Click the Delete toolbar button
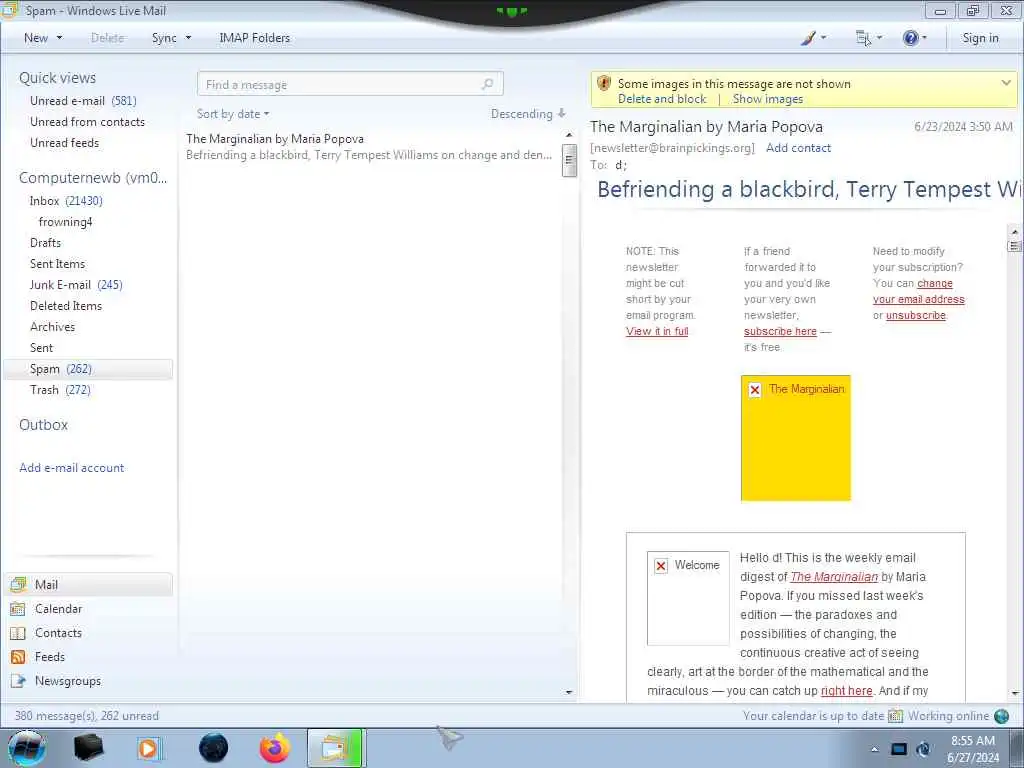 (x=107, y=38)
